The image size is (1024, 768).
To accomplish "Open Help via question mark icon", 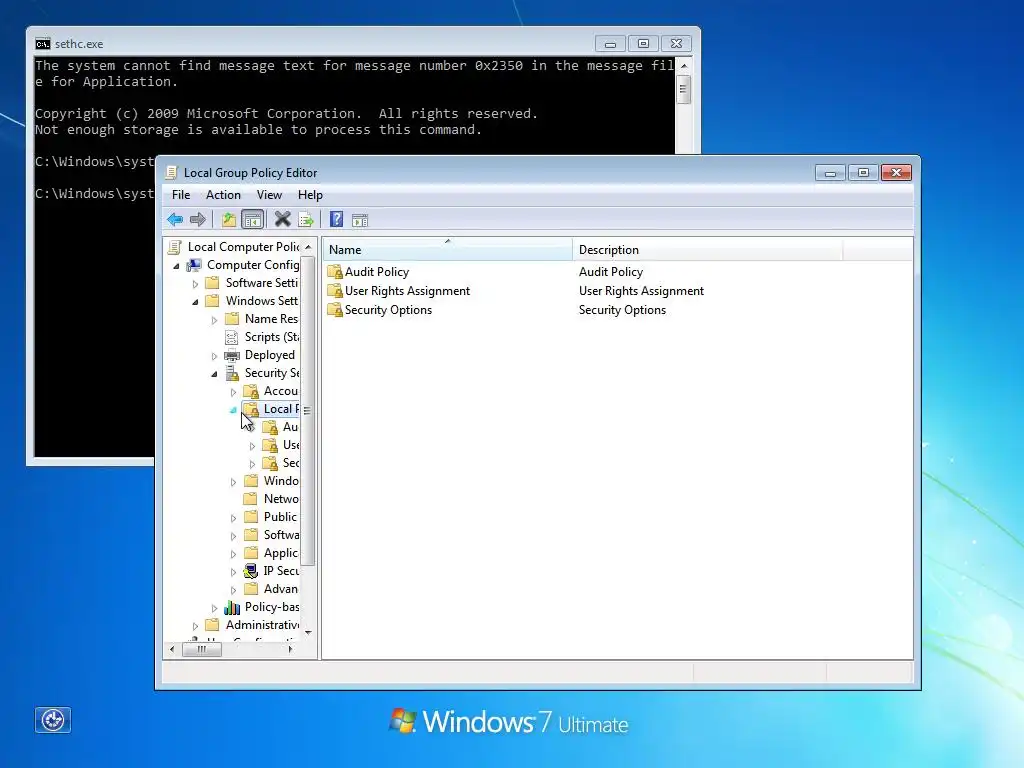I will pyautogui.click(x=336, y=219).
